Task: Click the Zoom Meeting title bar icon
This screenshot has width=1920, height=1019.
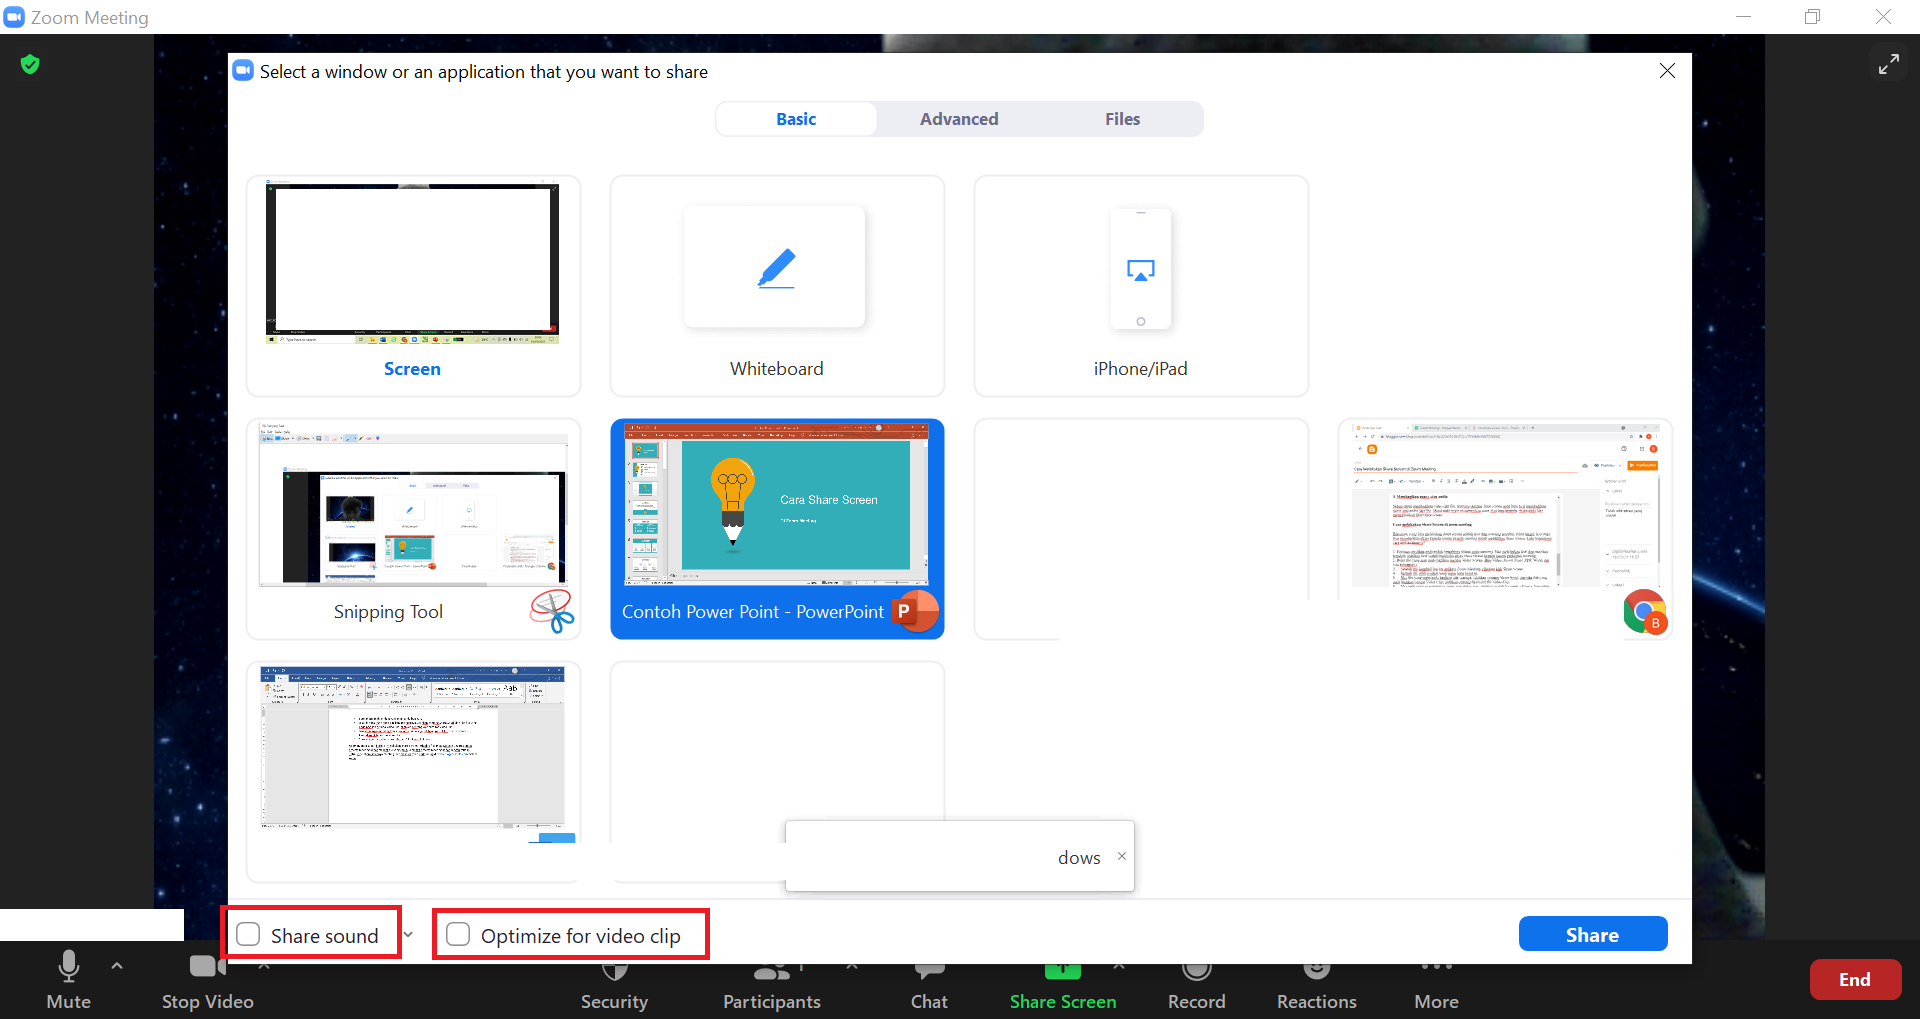Action: click(14, 17)
